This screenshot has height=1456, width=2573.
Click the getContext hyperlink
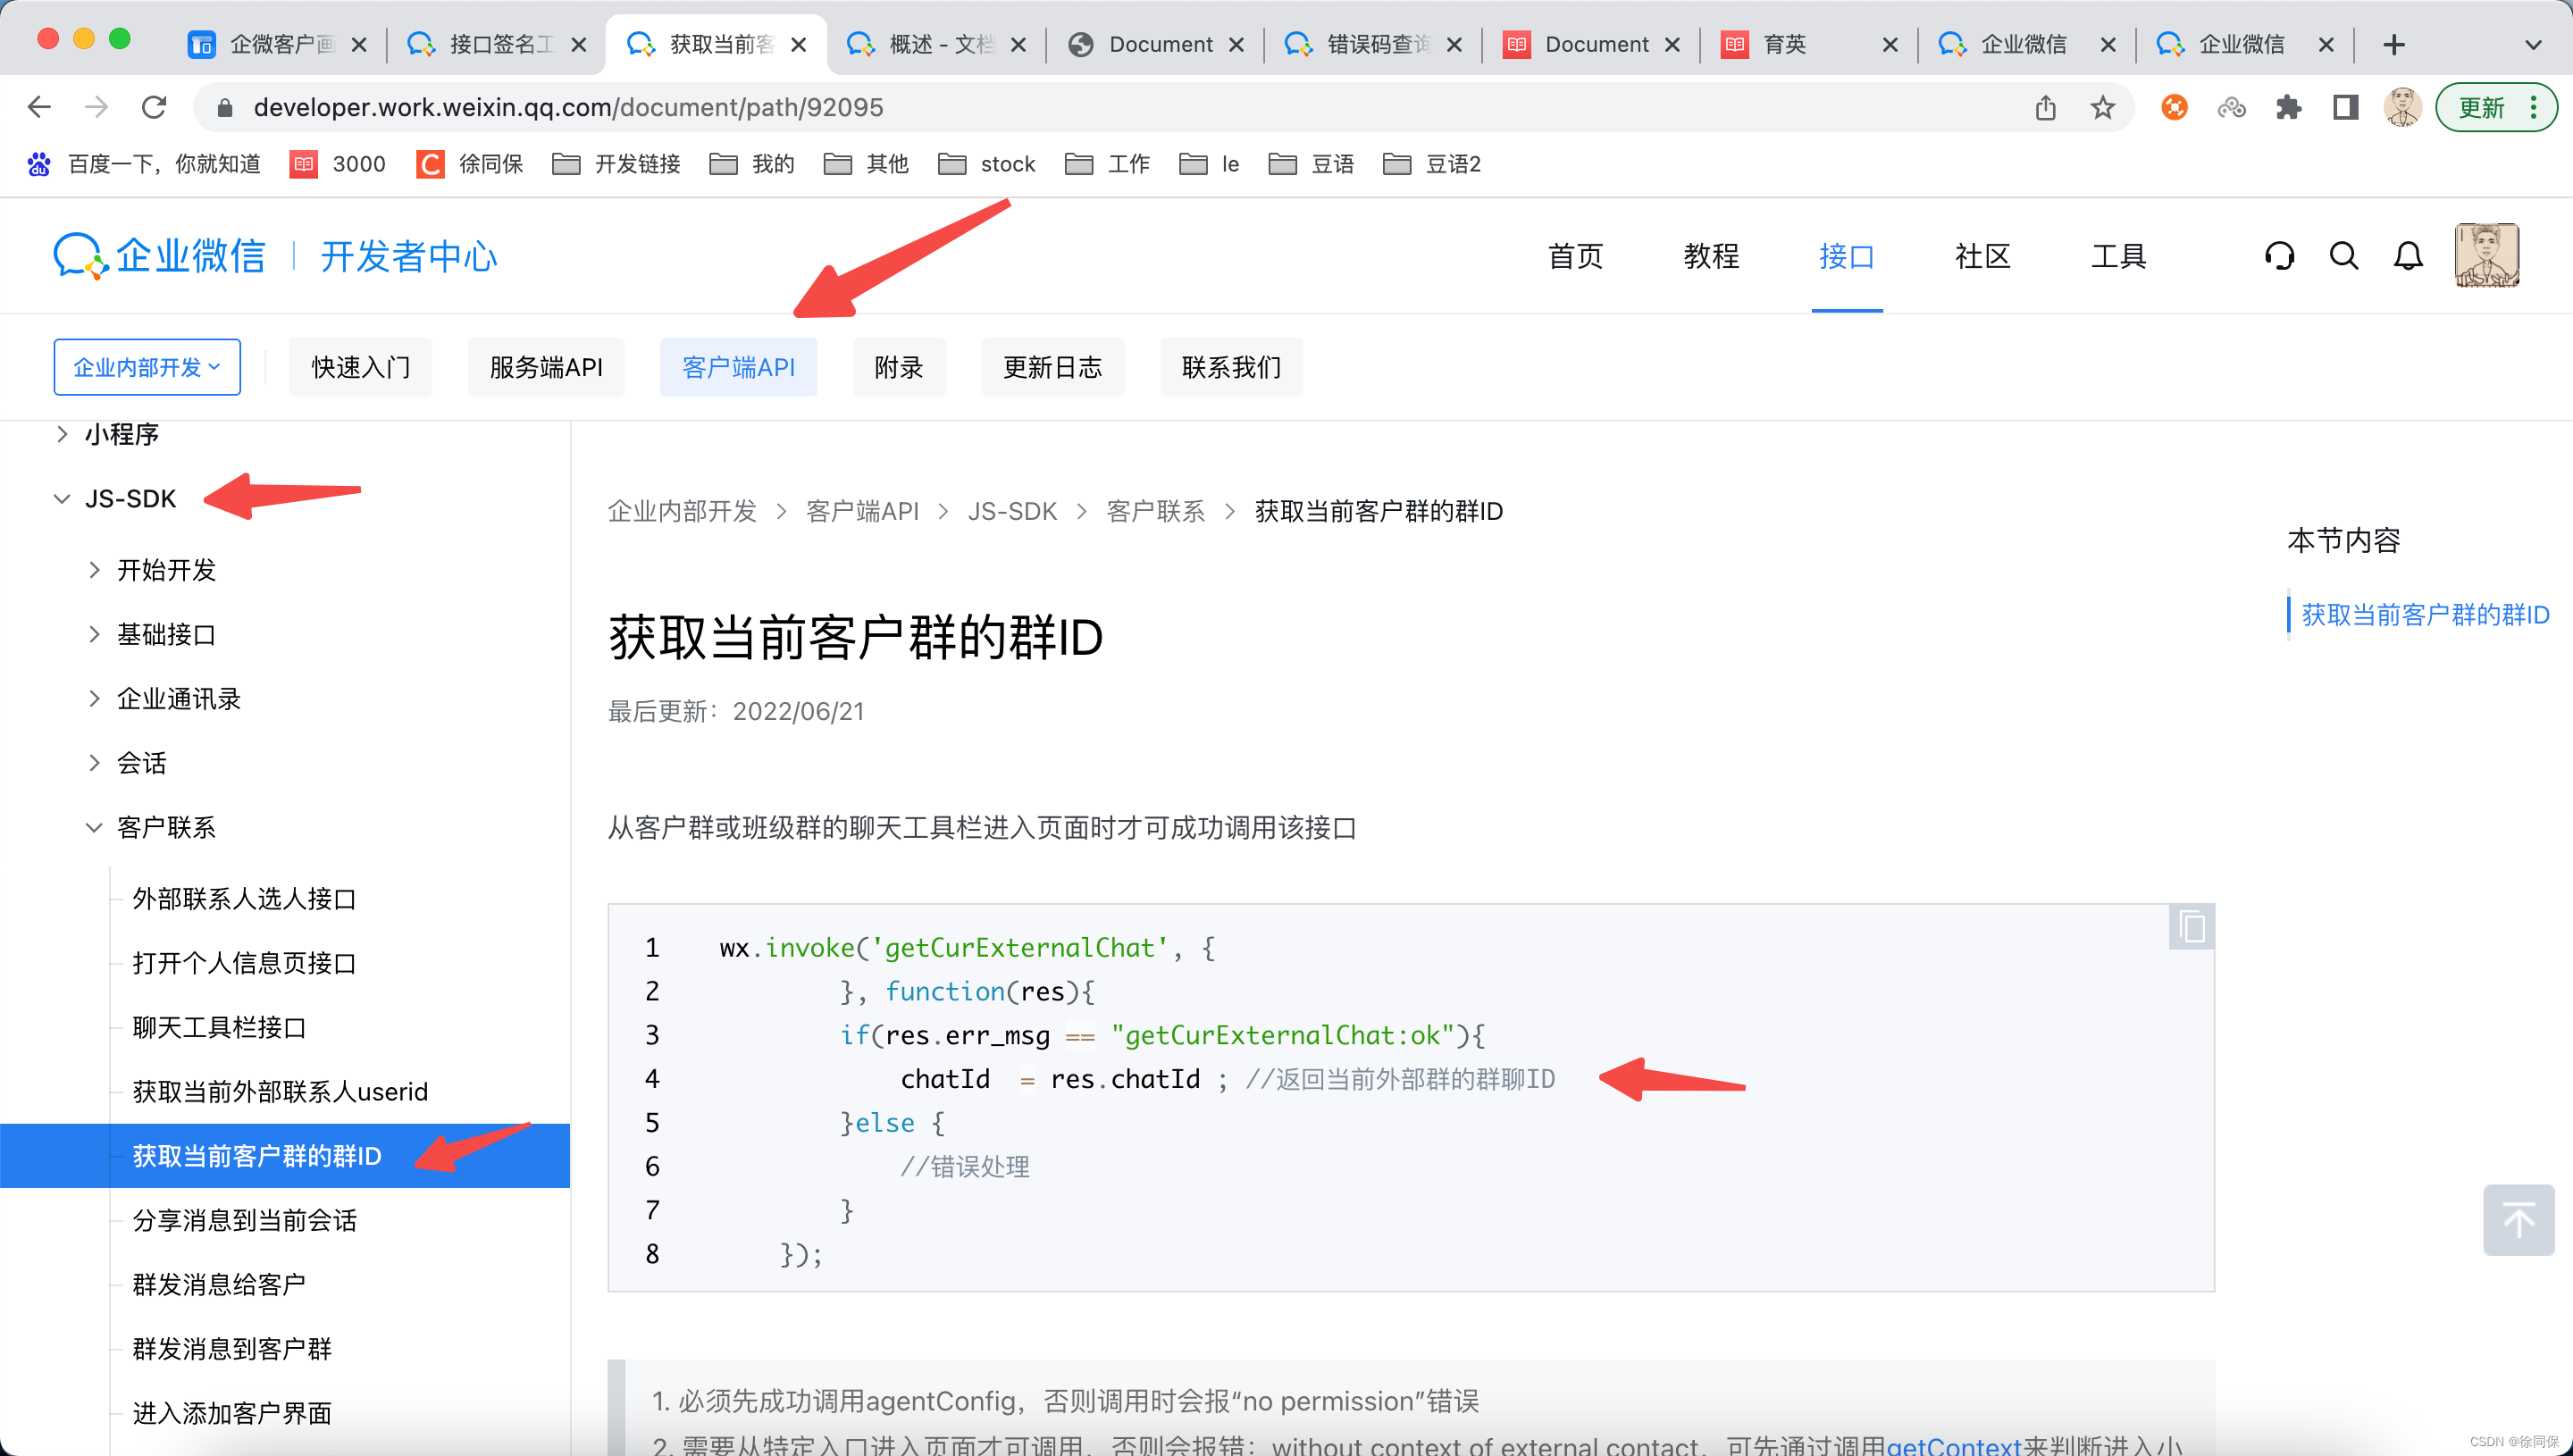pos(1953,1446)
